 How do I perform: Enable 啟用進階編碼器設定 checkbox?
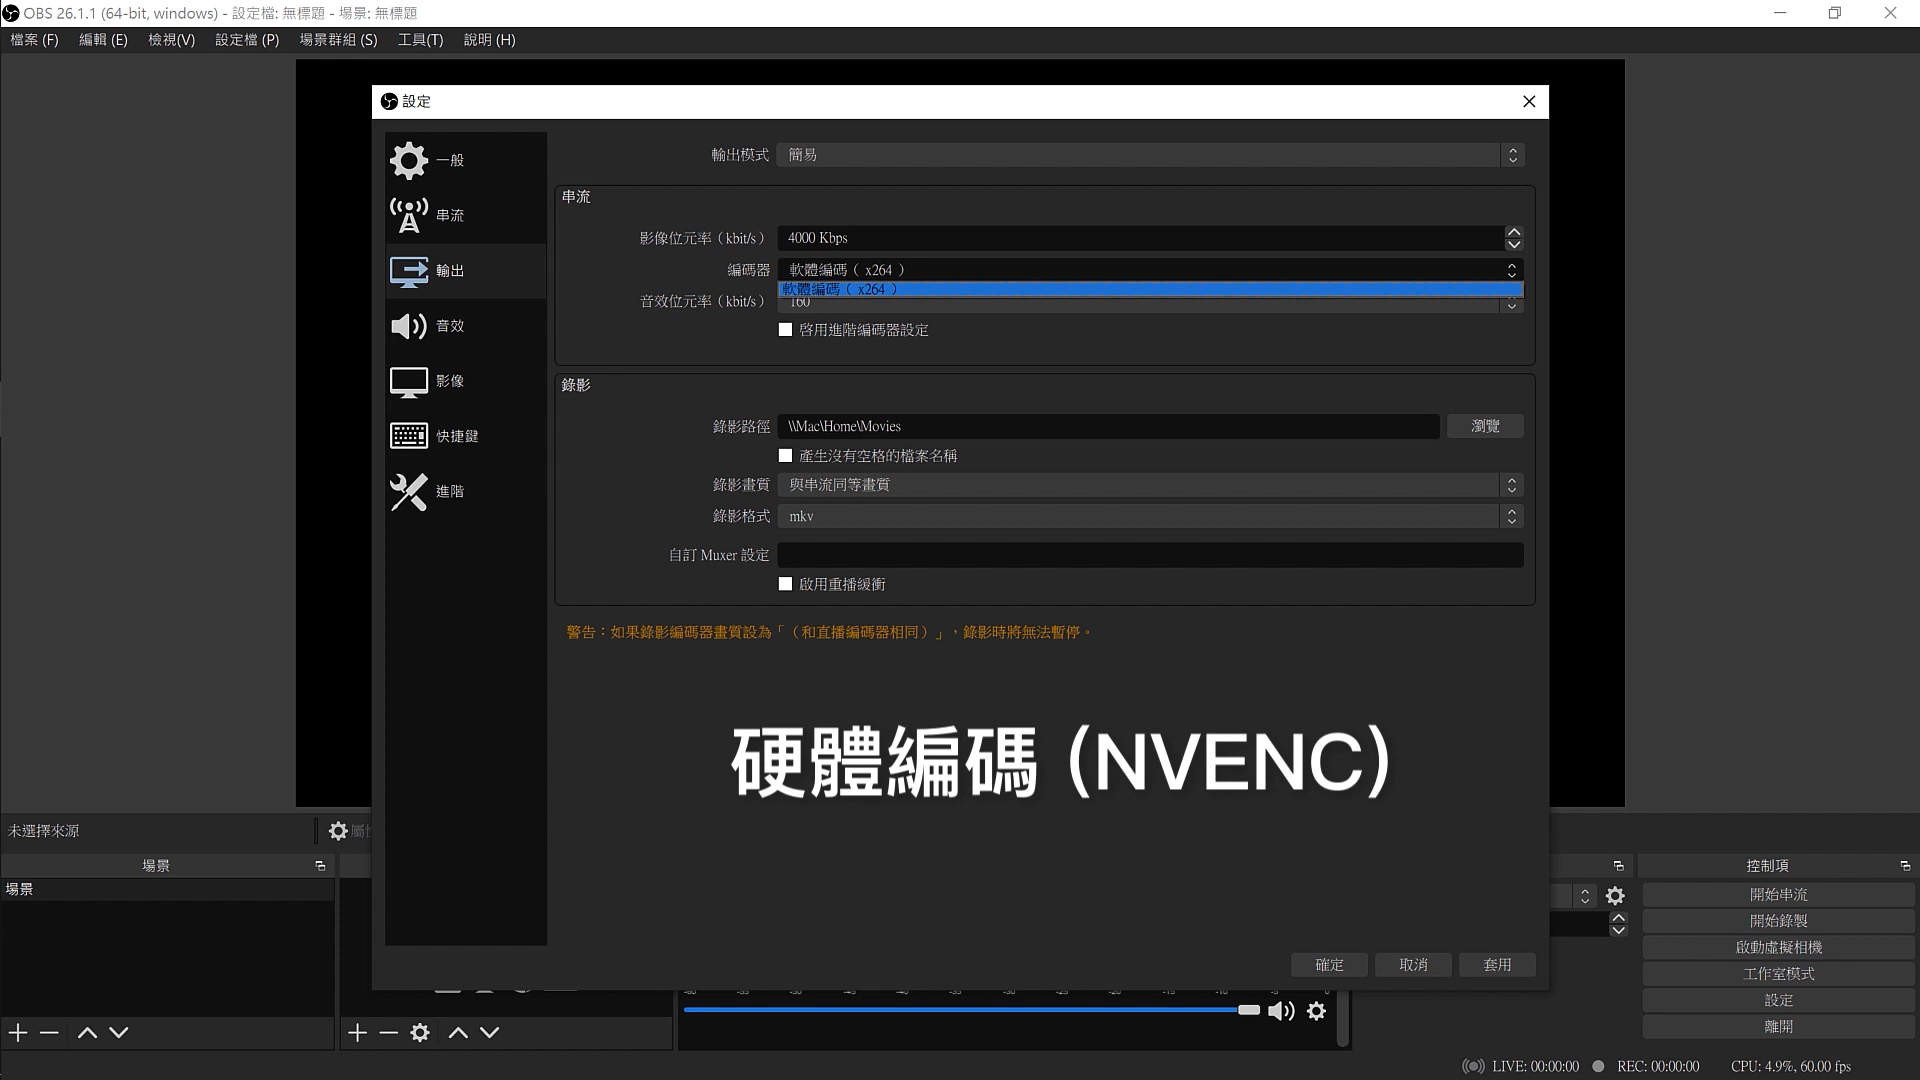tap(786, 330)
